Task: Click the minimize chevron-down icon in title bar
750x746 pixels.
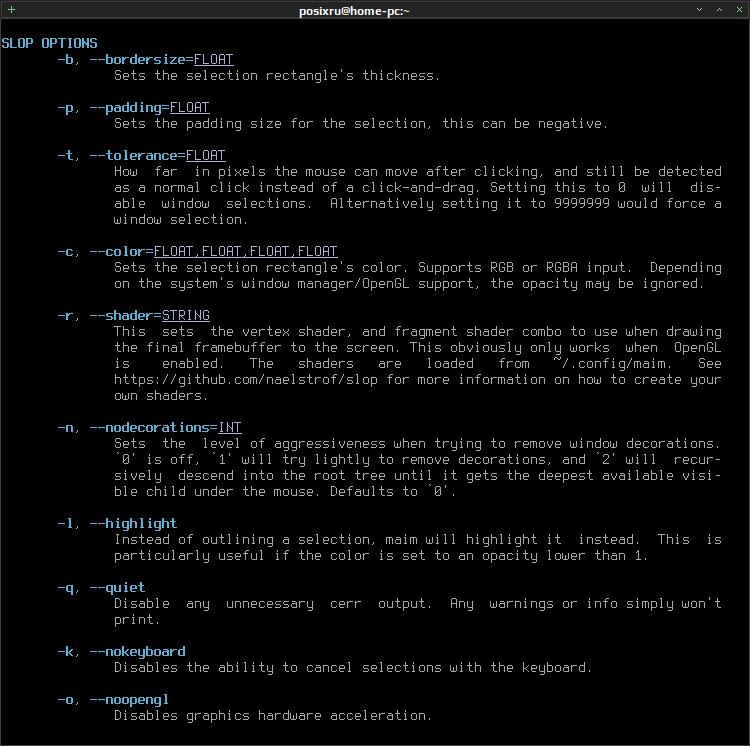Action: click(x=699, y=10)
